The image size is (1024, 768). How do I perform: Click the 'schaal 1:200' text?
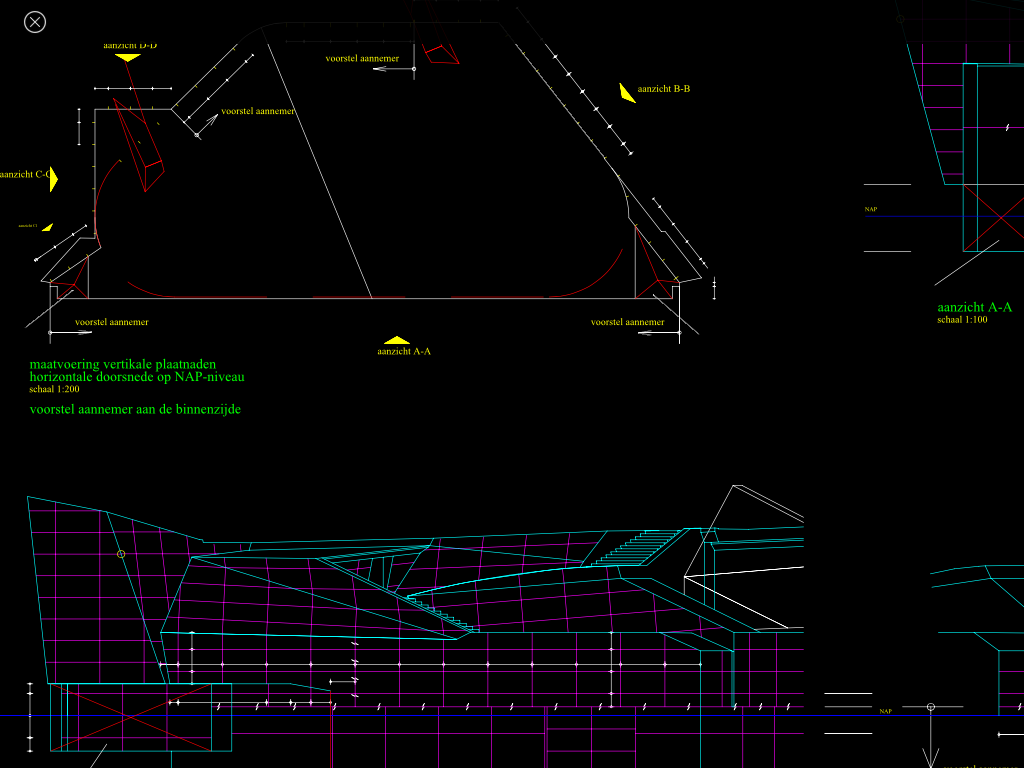click(54, 389)
